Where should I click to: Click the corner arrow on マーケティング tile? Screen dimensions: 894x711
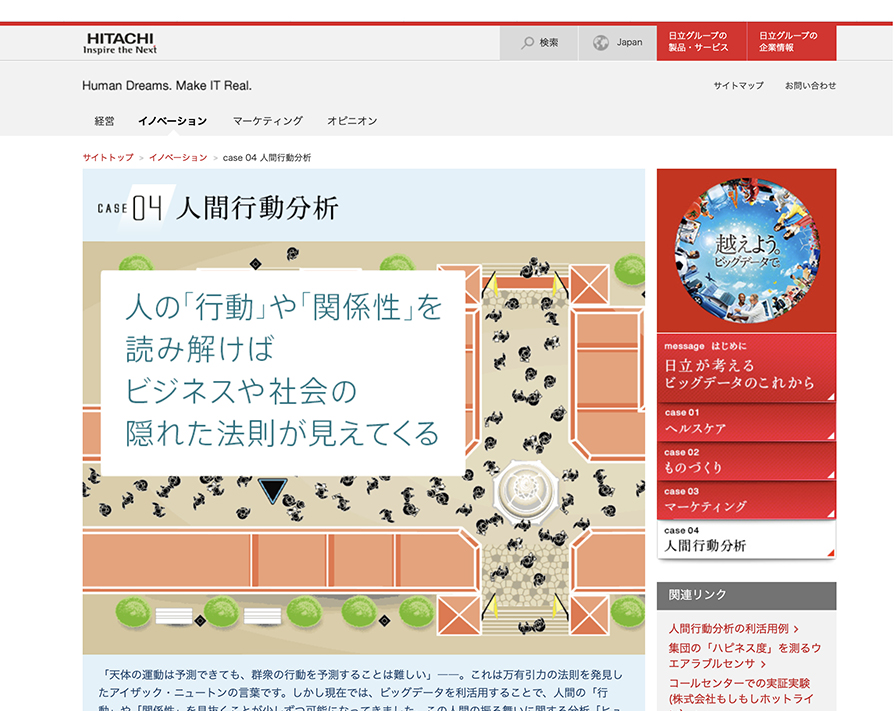coord(830,513)
